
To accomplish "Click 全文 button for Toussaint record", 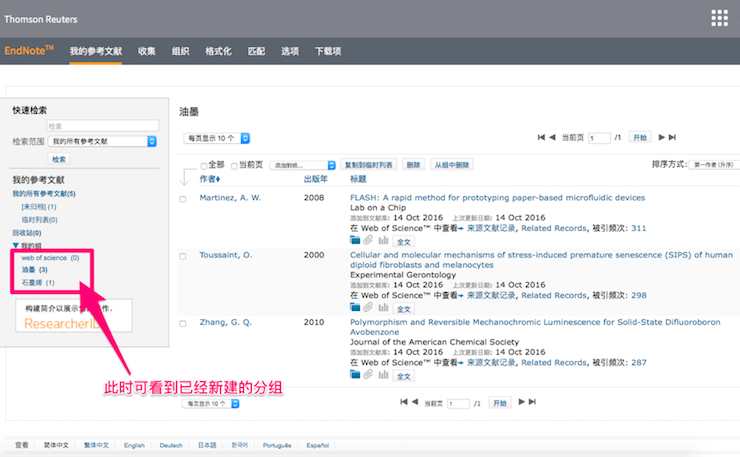I will click(x=404, y=309).
